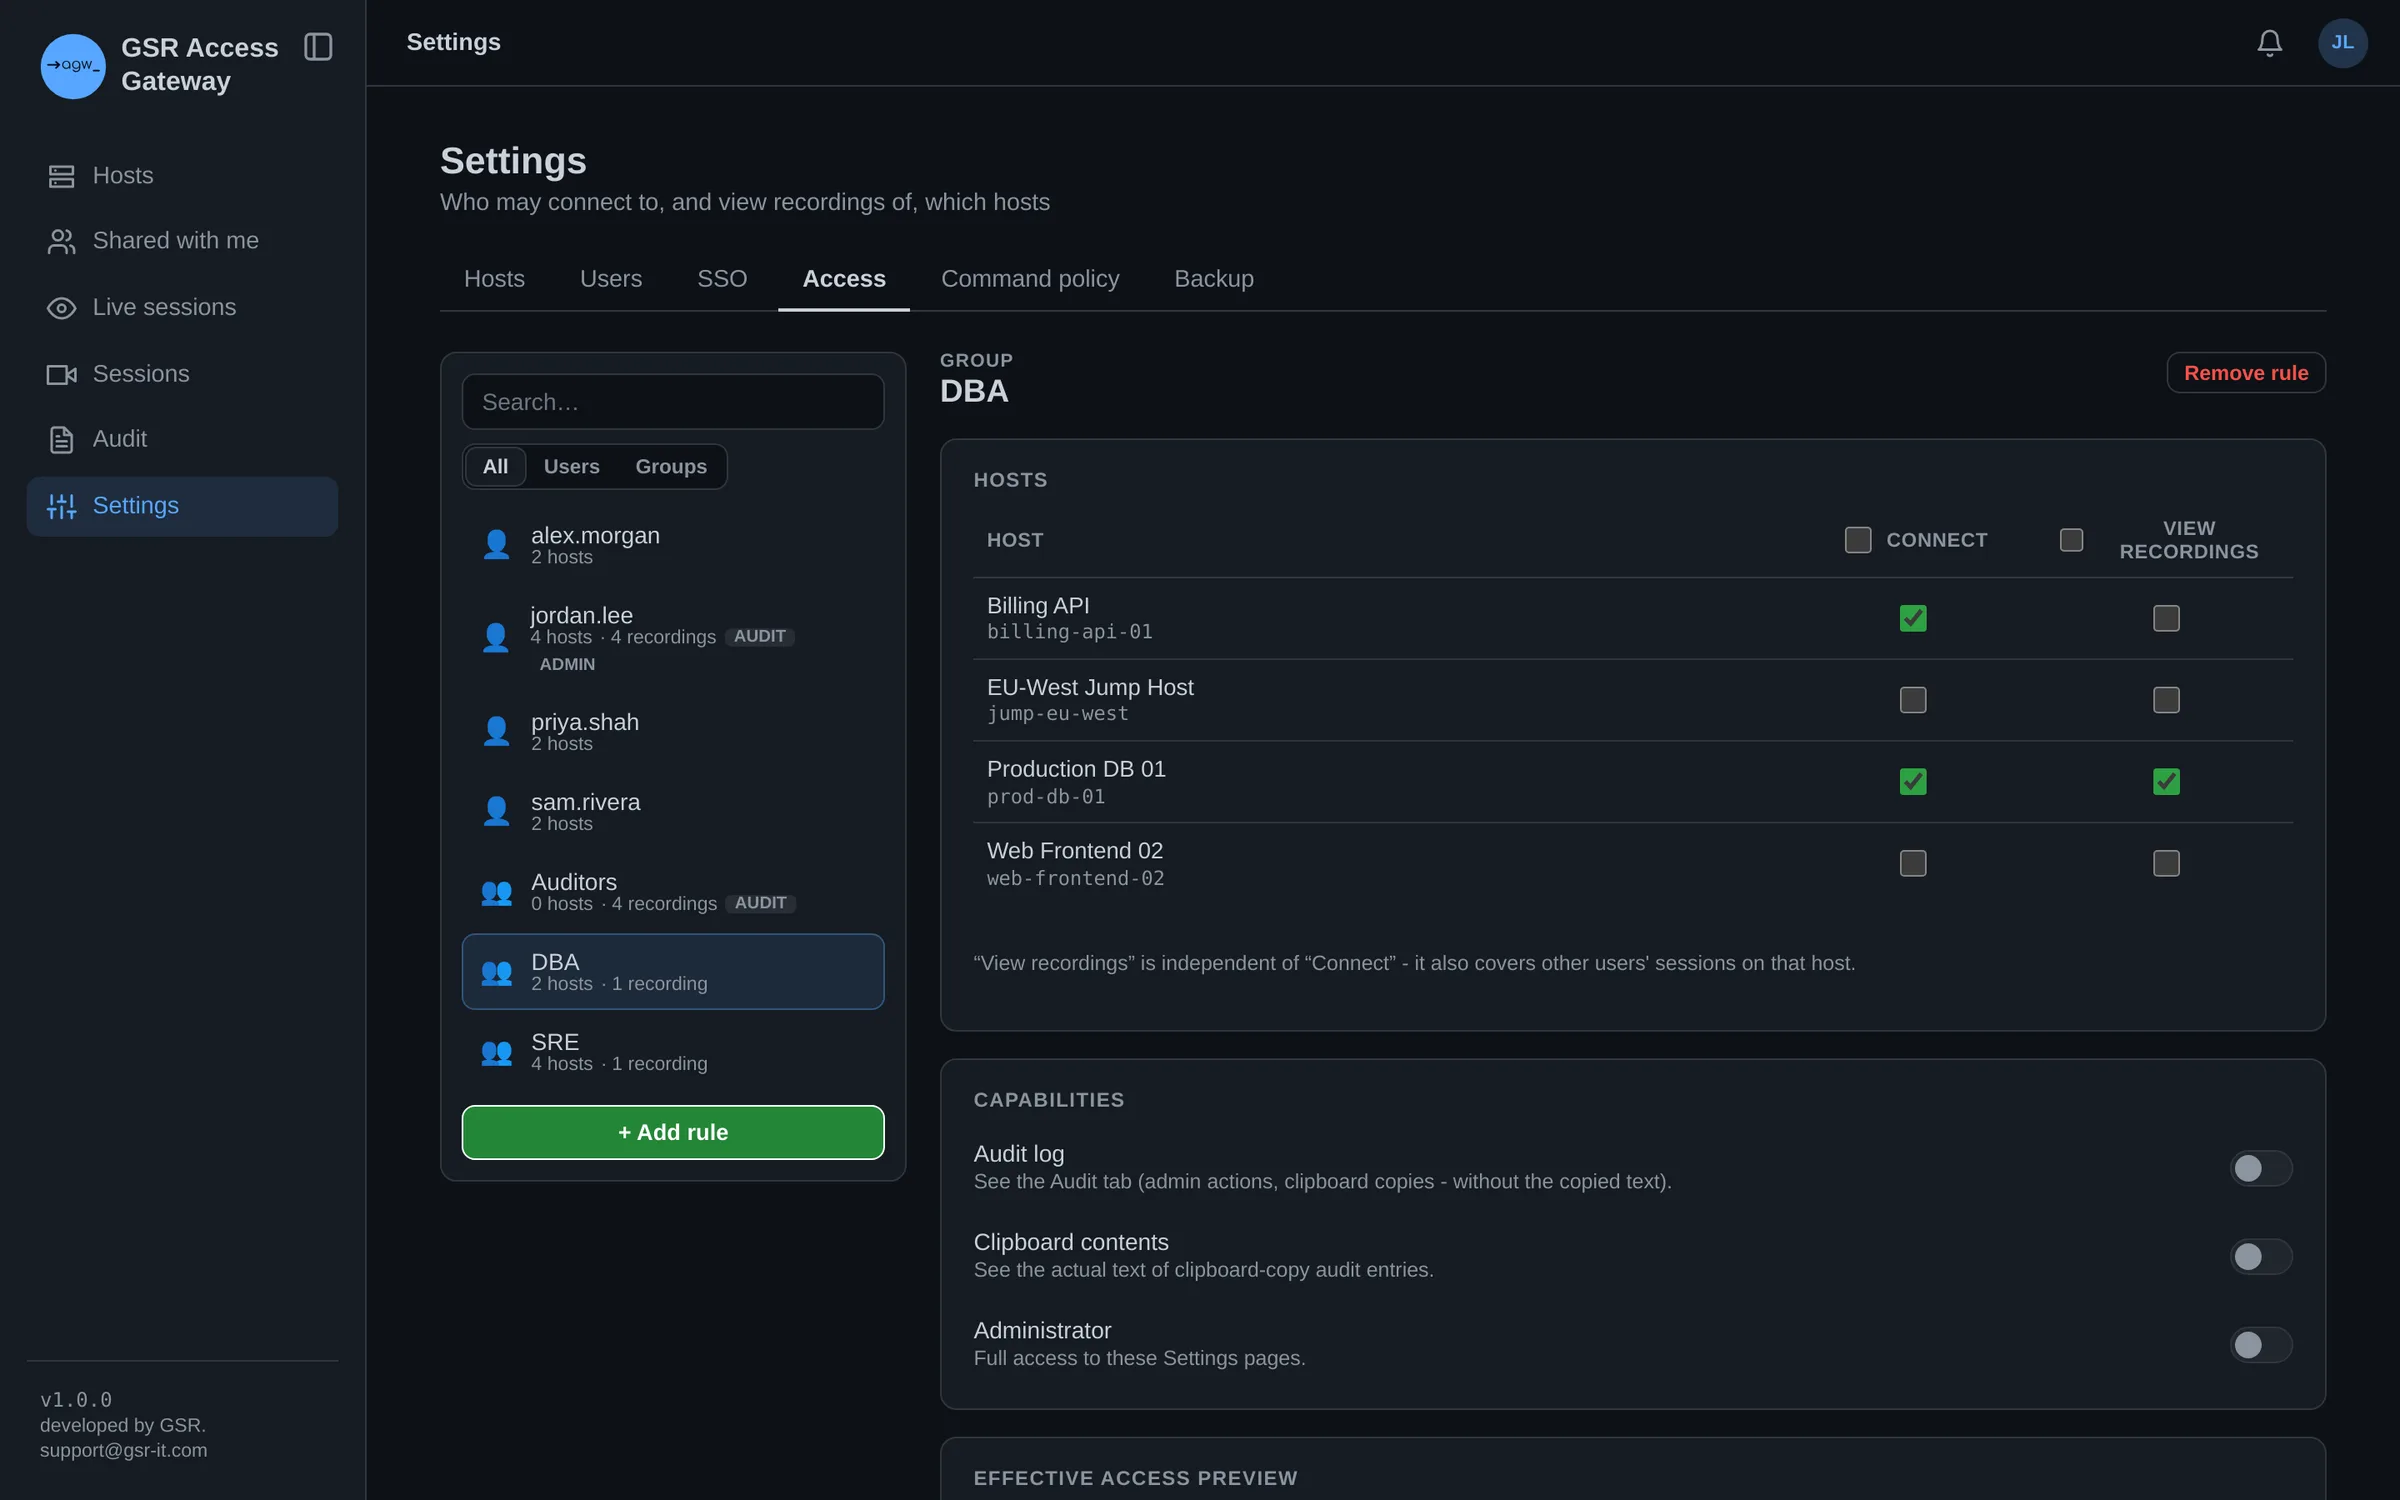Enable the Administrator capability
This screenshot has height=1500, width=2400.
click(2261, 1345)
